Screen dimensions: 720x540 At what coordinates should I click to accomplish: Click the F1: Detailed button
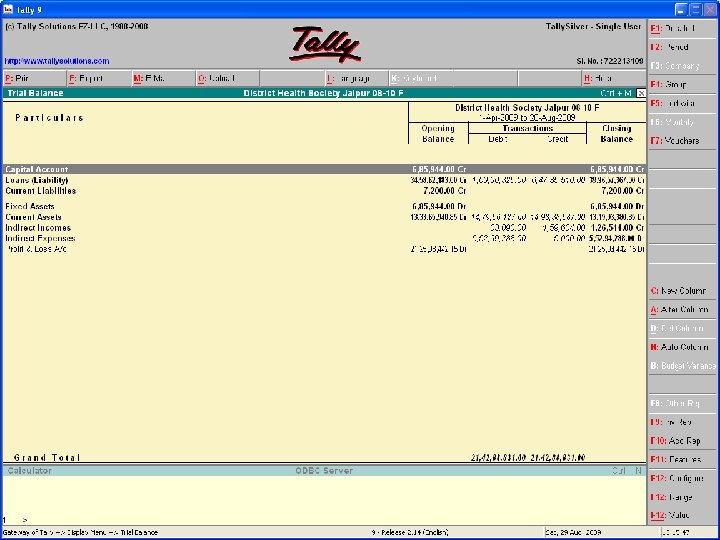point(682,28)
